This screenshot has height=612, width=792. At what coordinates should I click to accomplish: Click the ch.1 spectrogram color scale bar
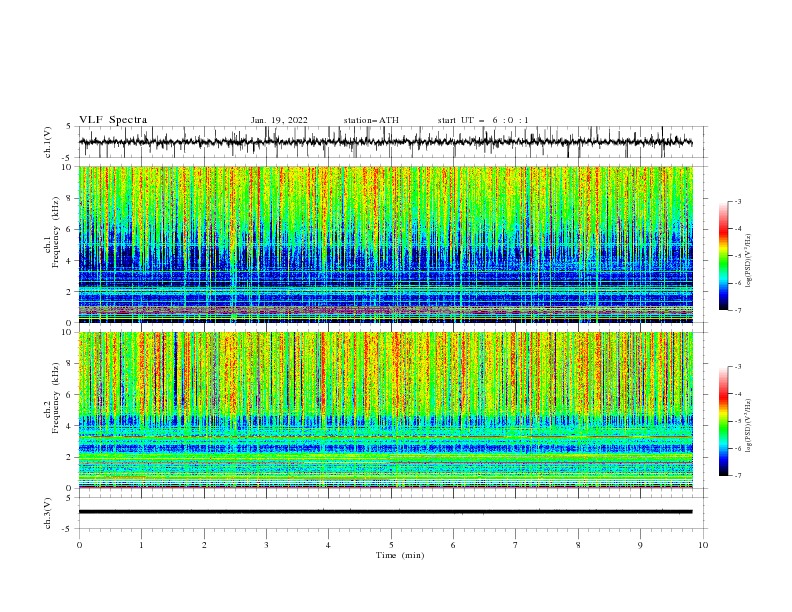pos(723,256)
